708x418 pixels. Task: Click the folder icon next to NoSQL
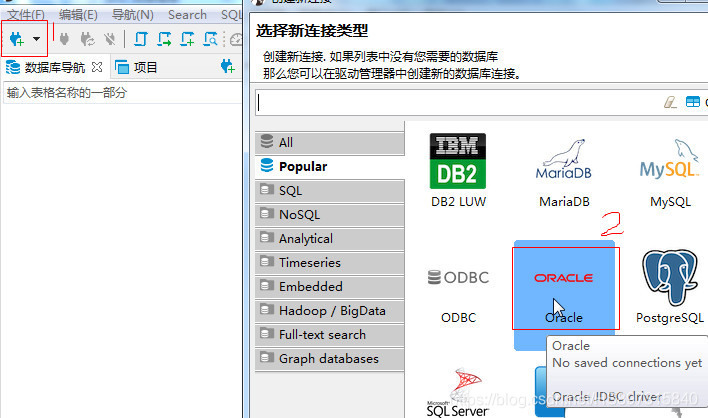click(267, 213)
